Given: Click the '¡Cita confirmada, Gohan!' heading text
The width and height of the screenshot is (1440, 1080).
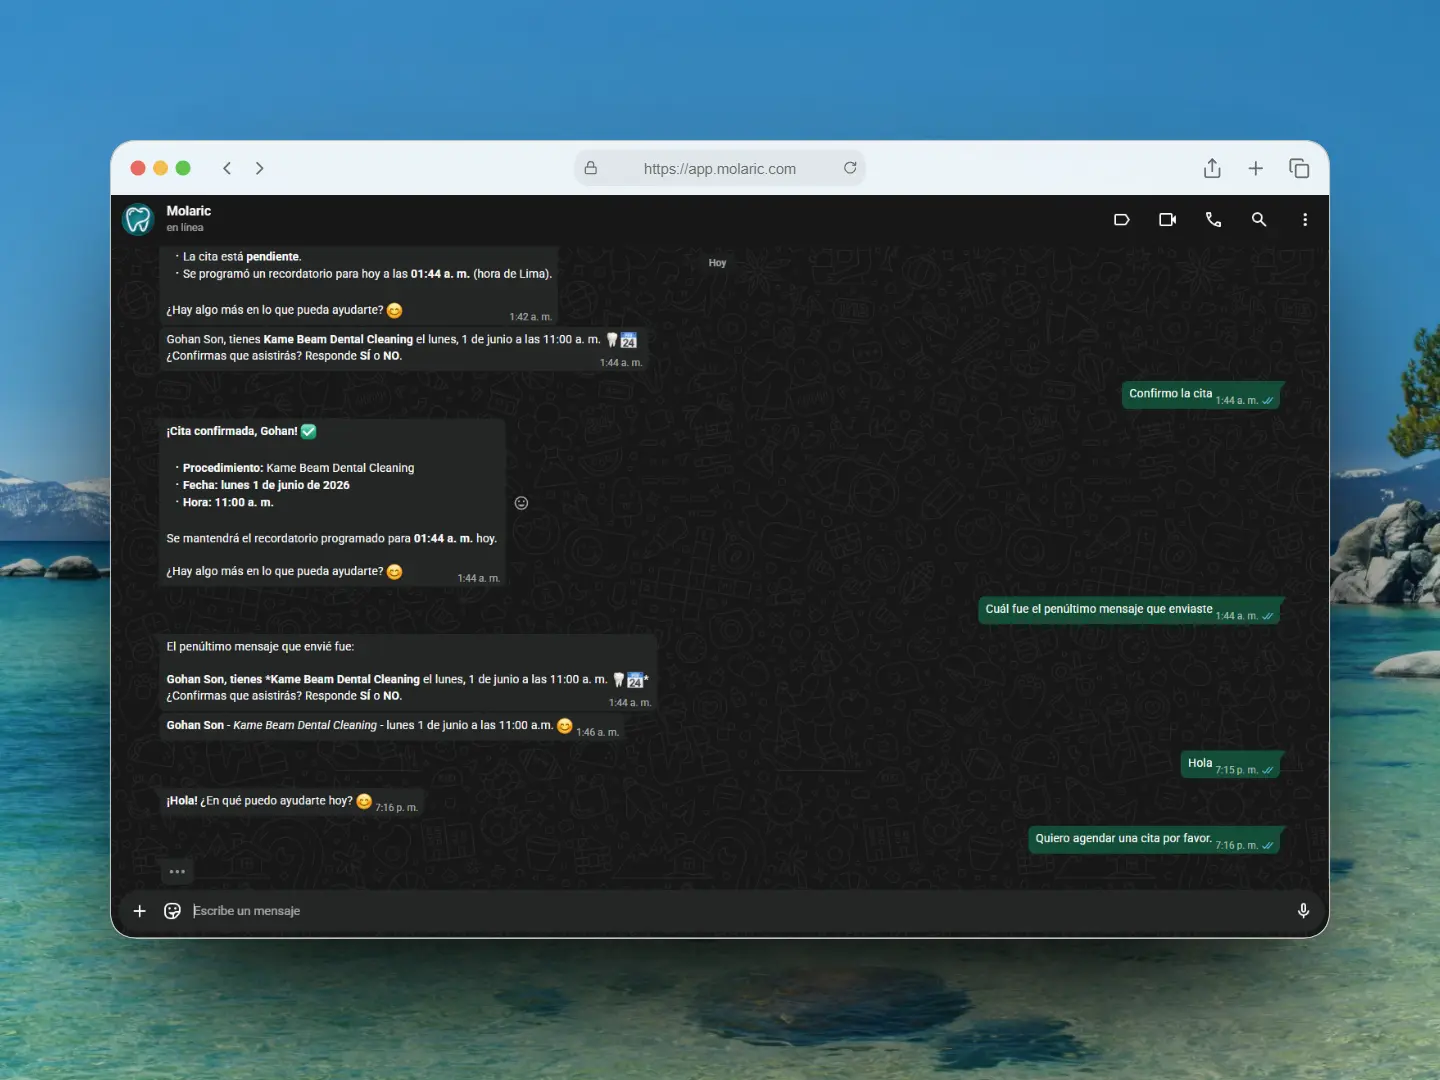Looking at the screenshot, I should [232, 431].
